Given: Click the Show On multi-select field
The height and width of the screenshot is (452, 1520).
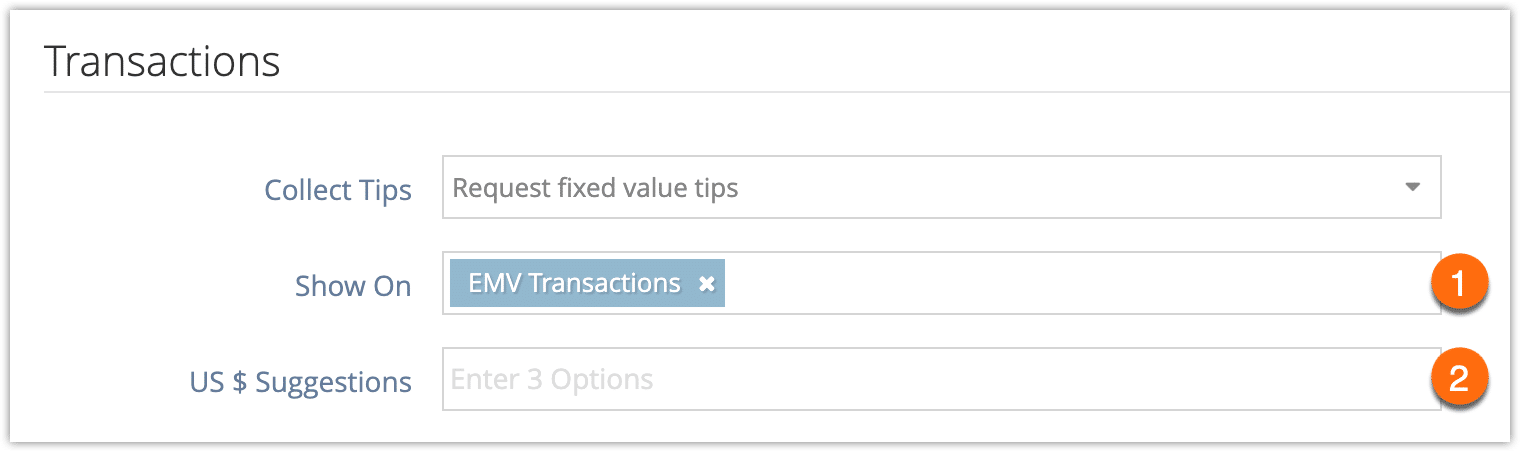Looking at the screenshot, I should tap(941, 283).
